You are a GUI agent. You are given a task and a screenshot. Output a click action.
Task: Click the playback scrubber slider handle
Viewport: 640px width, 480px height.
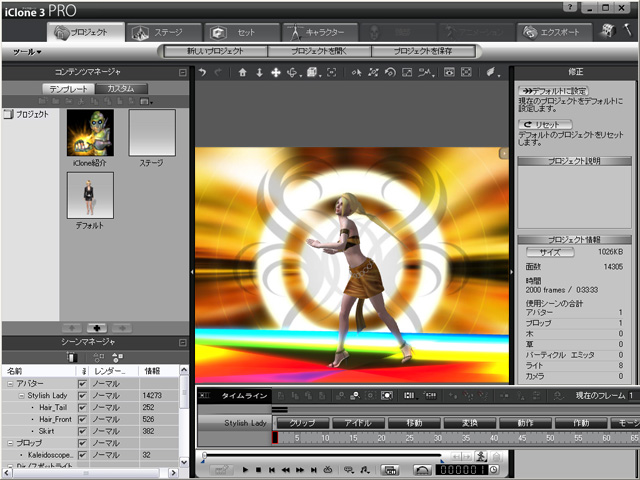click(204, 455)
